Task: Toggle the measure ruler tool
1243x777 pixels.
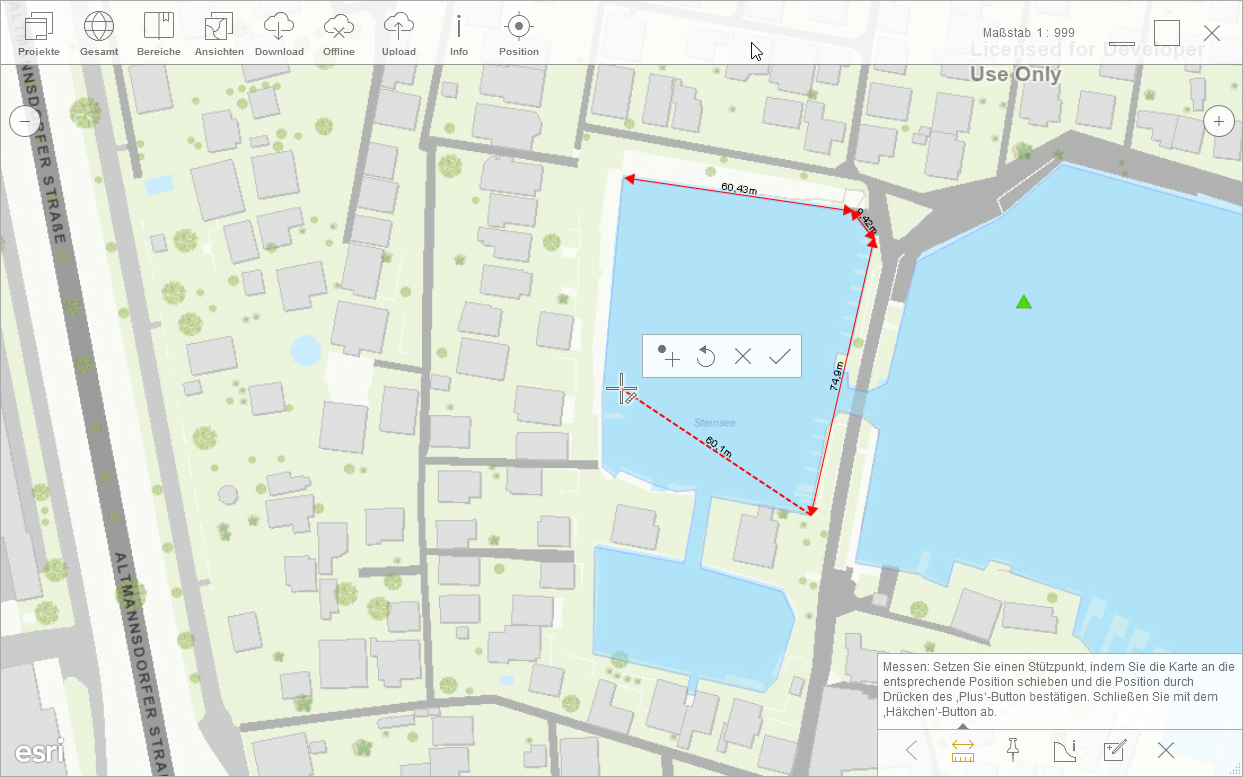Action: 963,750
